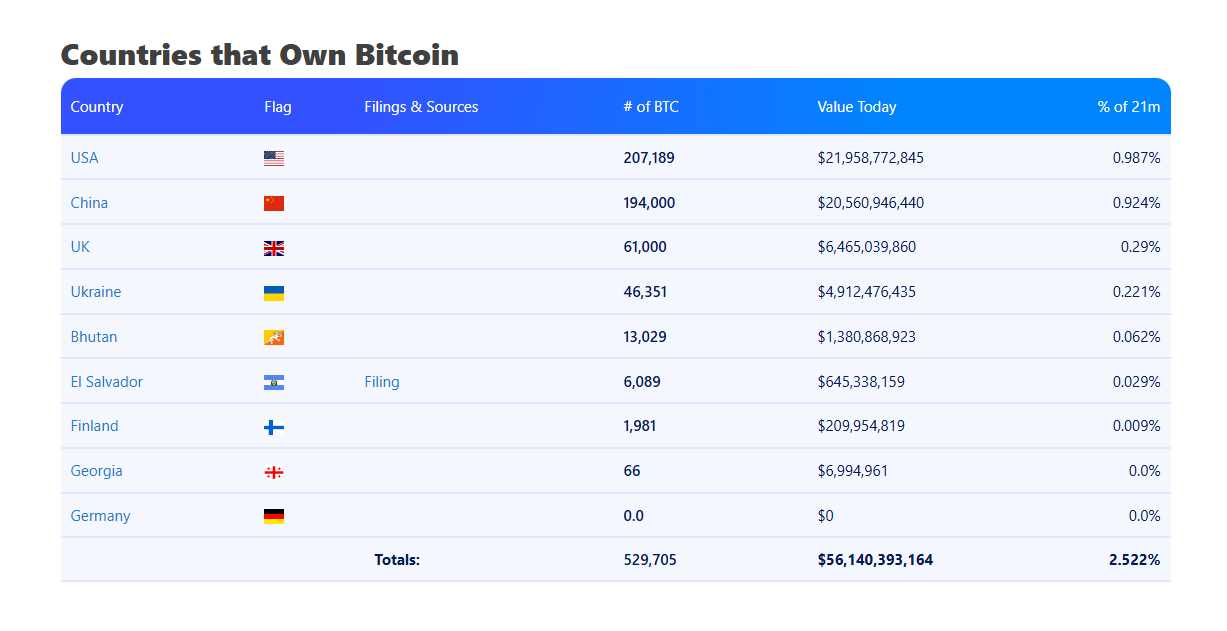Screen dimensions: 1227x631
Task: Open the China country link
Action: pos(89,203)
